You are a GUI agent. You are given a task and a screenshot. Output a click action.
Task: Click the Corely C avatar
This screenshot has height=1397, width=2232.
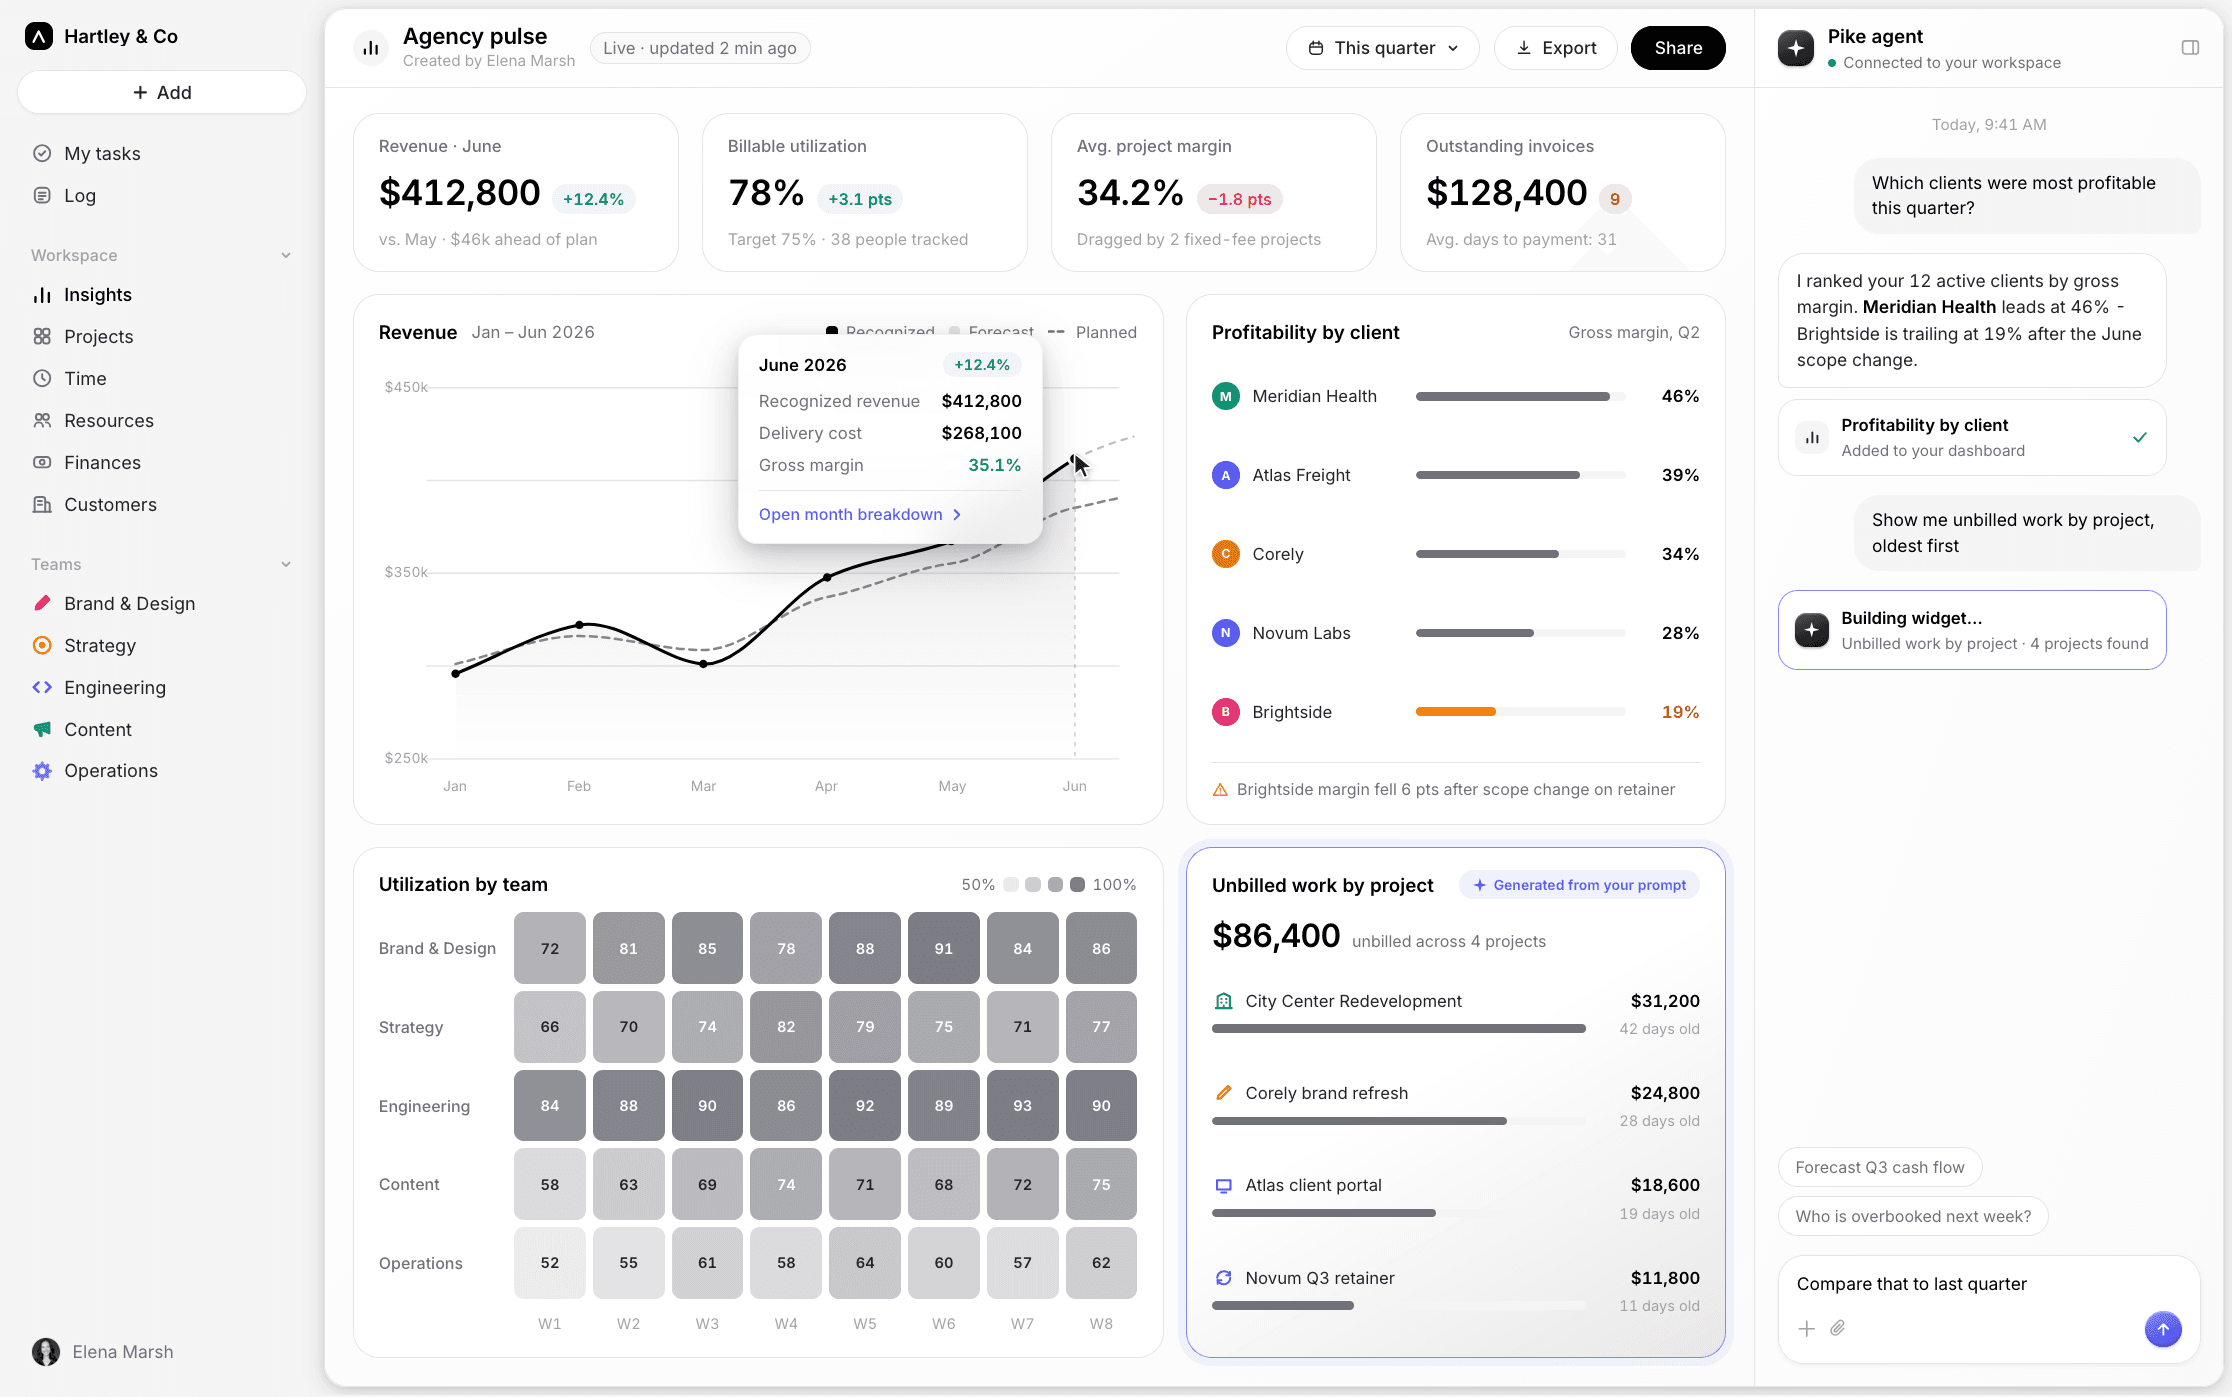[x=1225, y=554]
